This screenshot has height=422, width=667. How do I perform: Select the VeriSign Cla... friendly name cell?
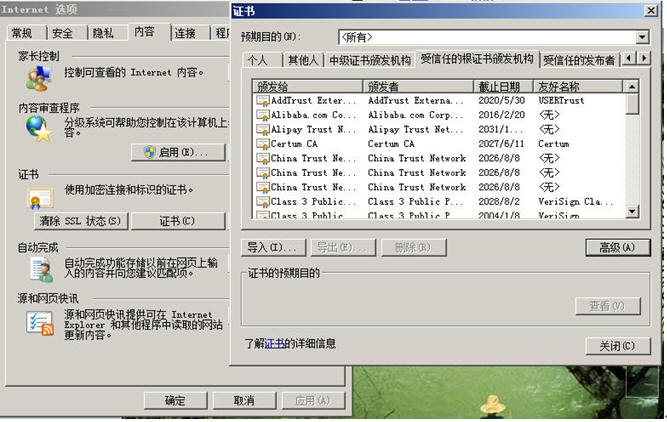[x=576, y=202]
